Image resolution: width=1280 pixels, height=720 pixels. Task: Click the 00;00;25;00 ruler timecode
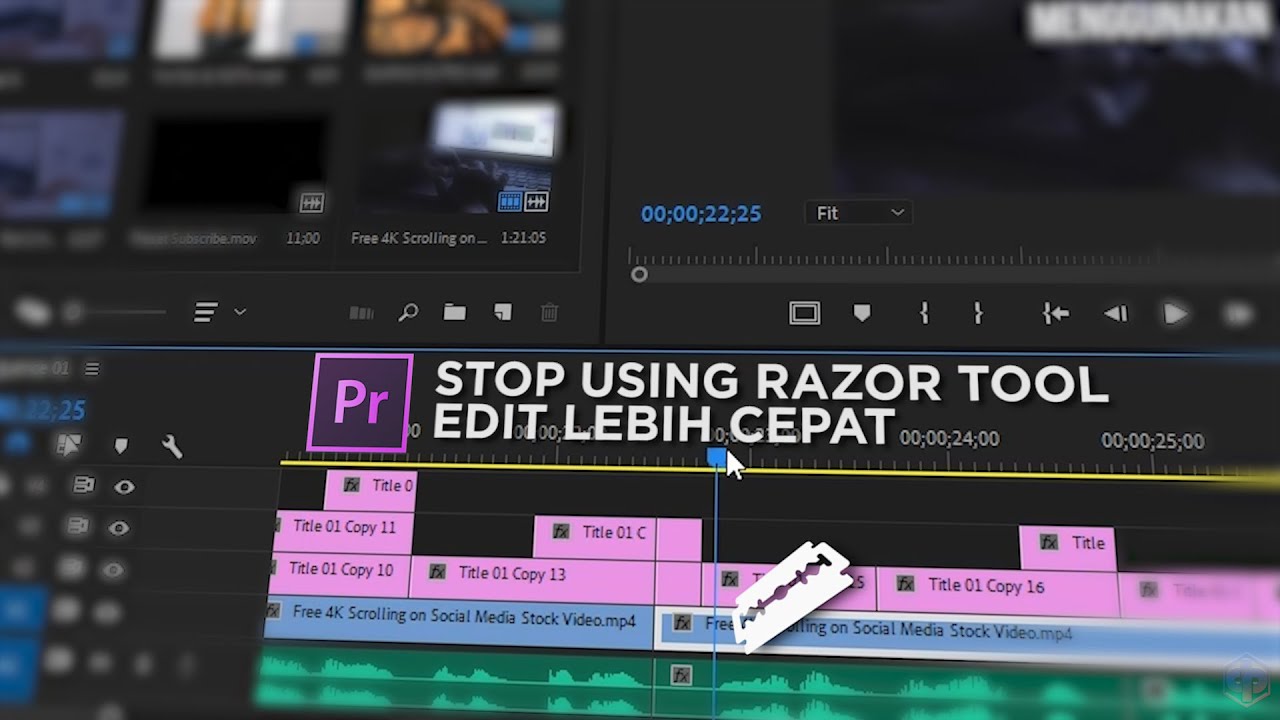1152,440
